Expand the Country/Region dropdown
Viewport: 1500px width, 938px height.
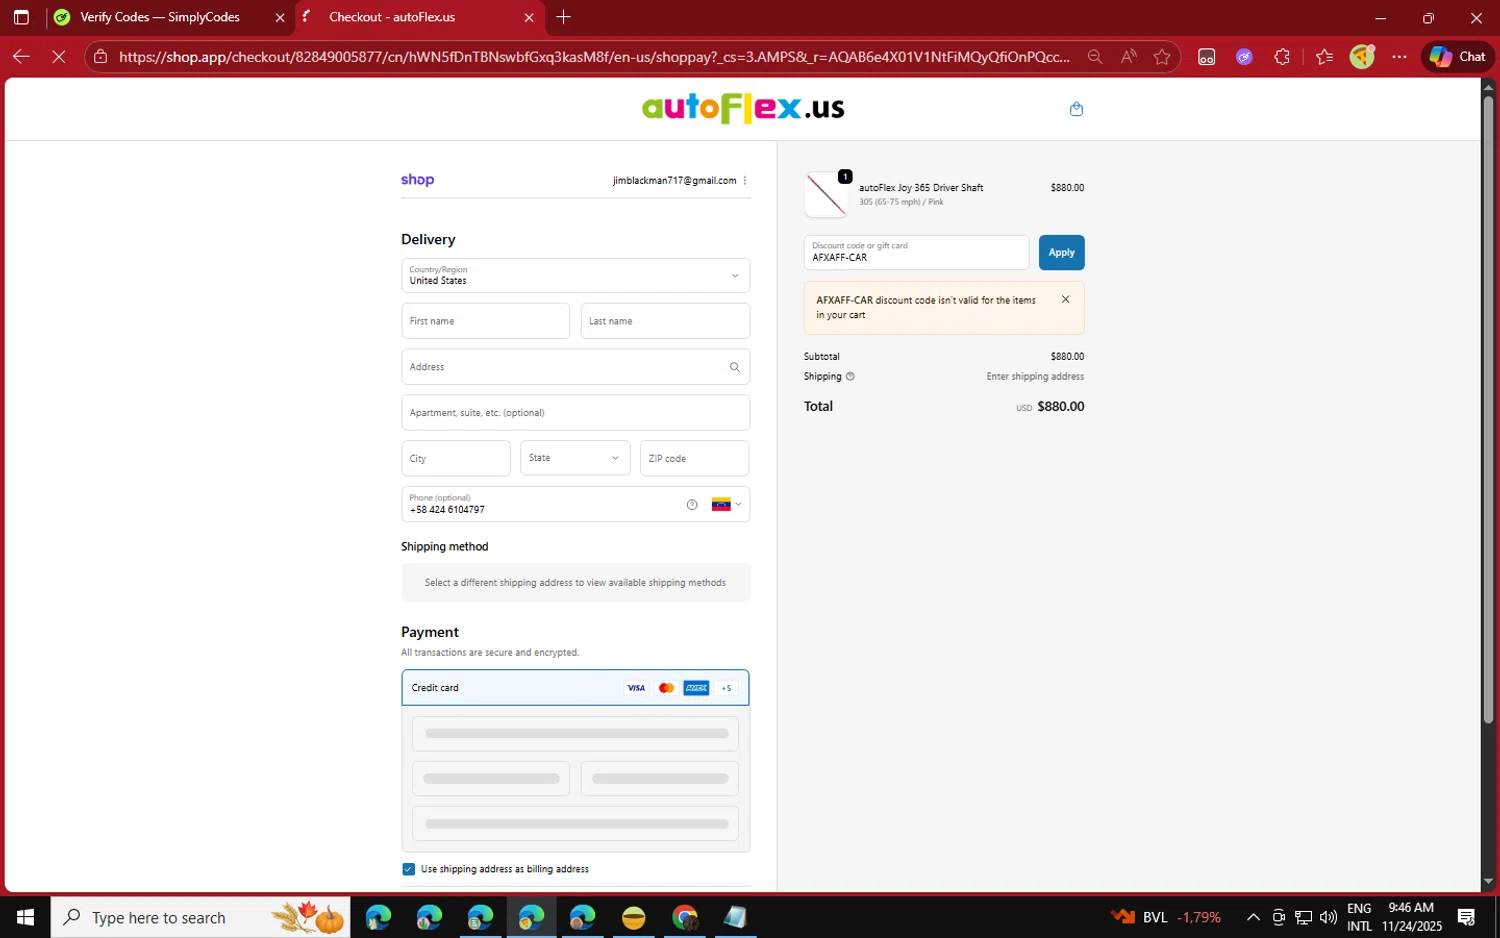coord(575,276)
